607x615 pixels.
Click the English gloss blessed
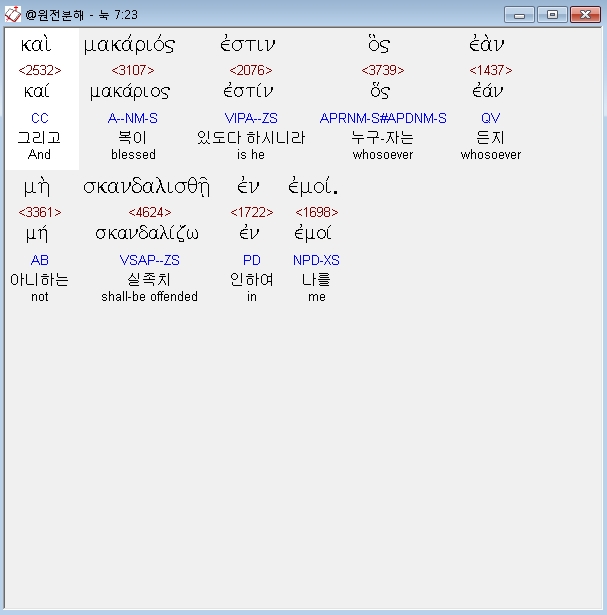(133, 155)
